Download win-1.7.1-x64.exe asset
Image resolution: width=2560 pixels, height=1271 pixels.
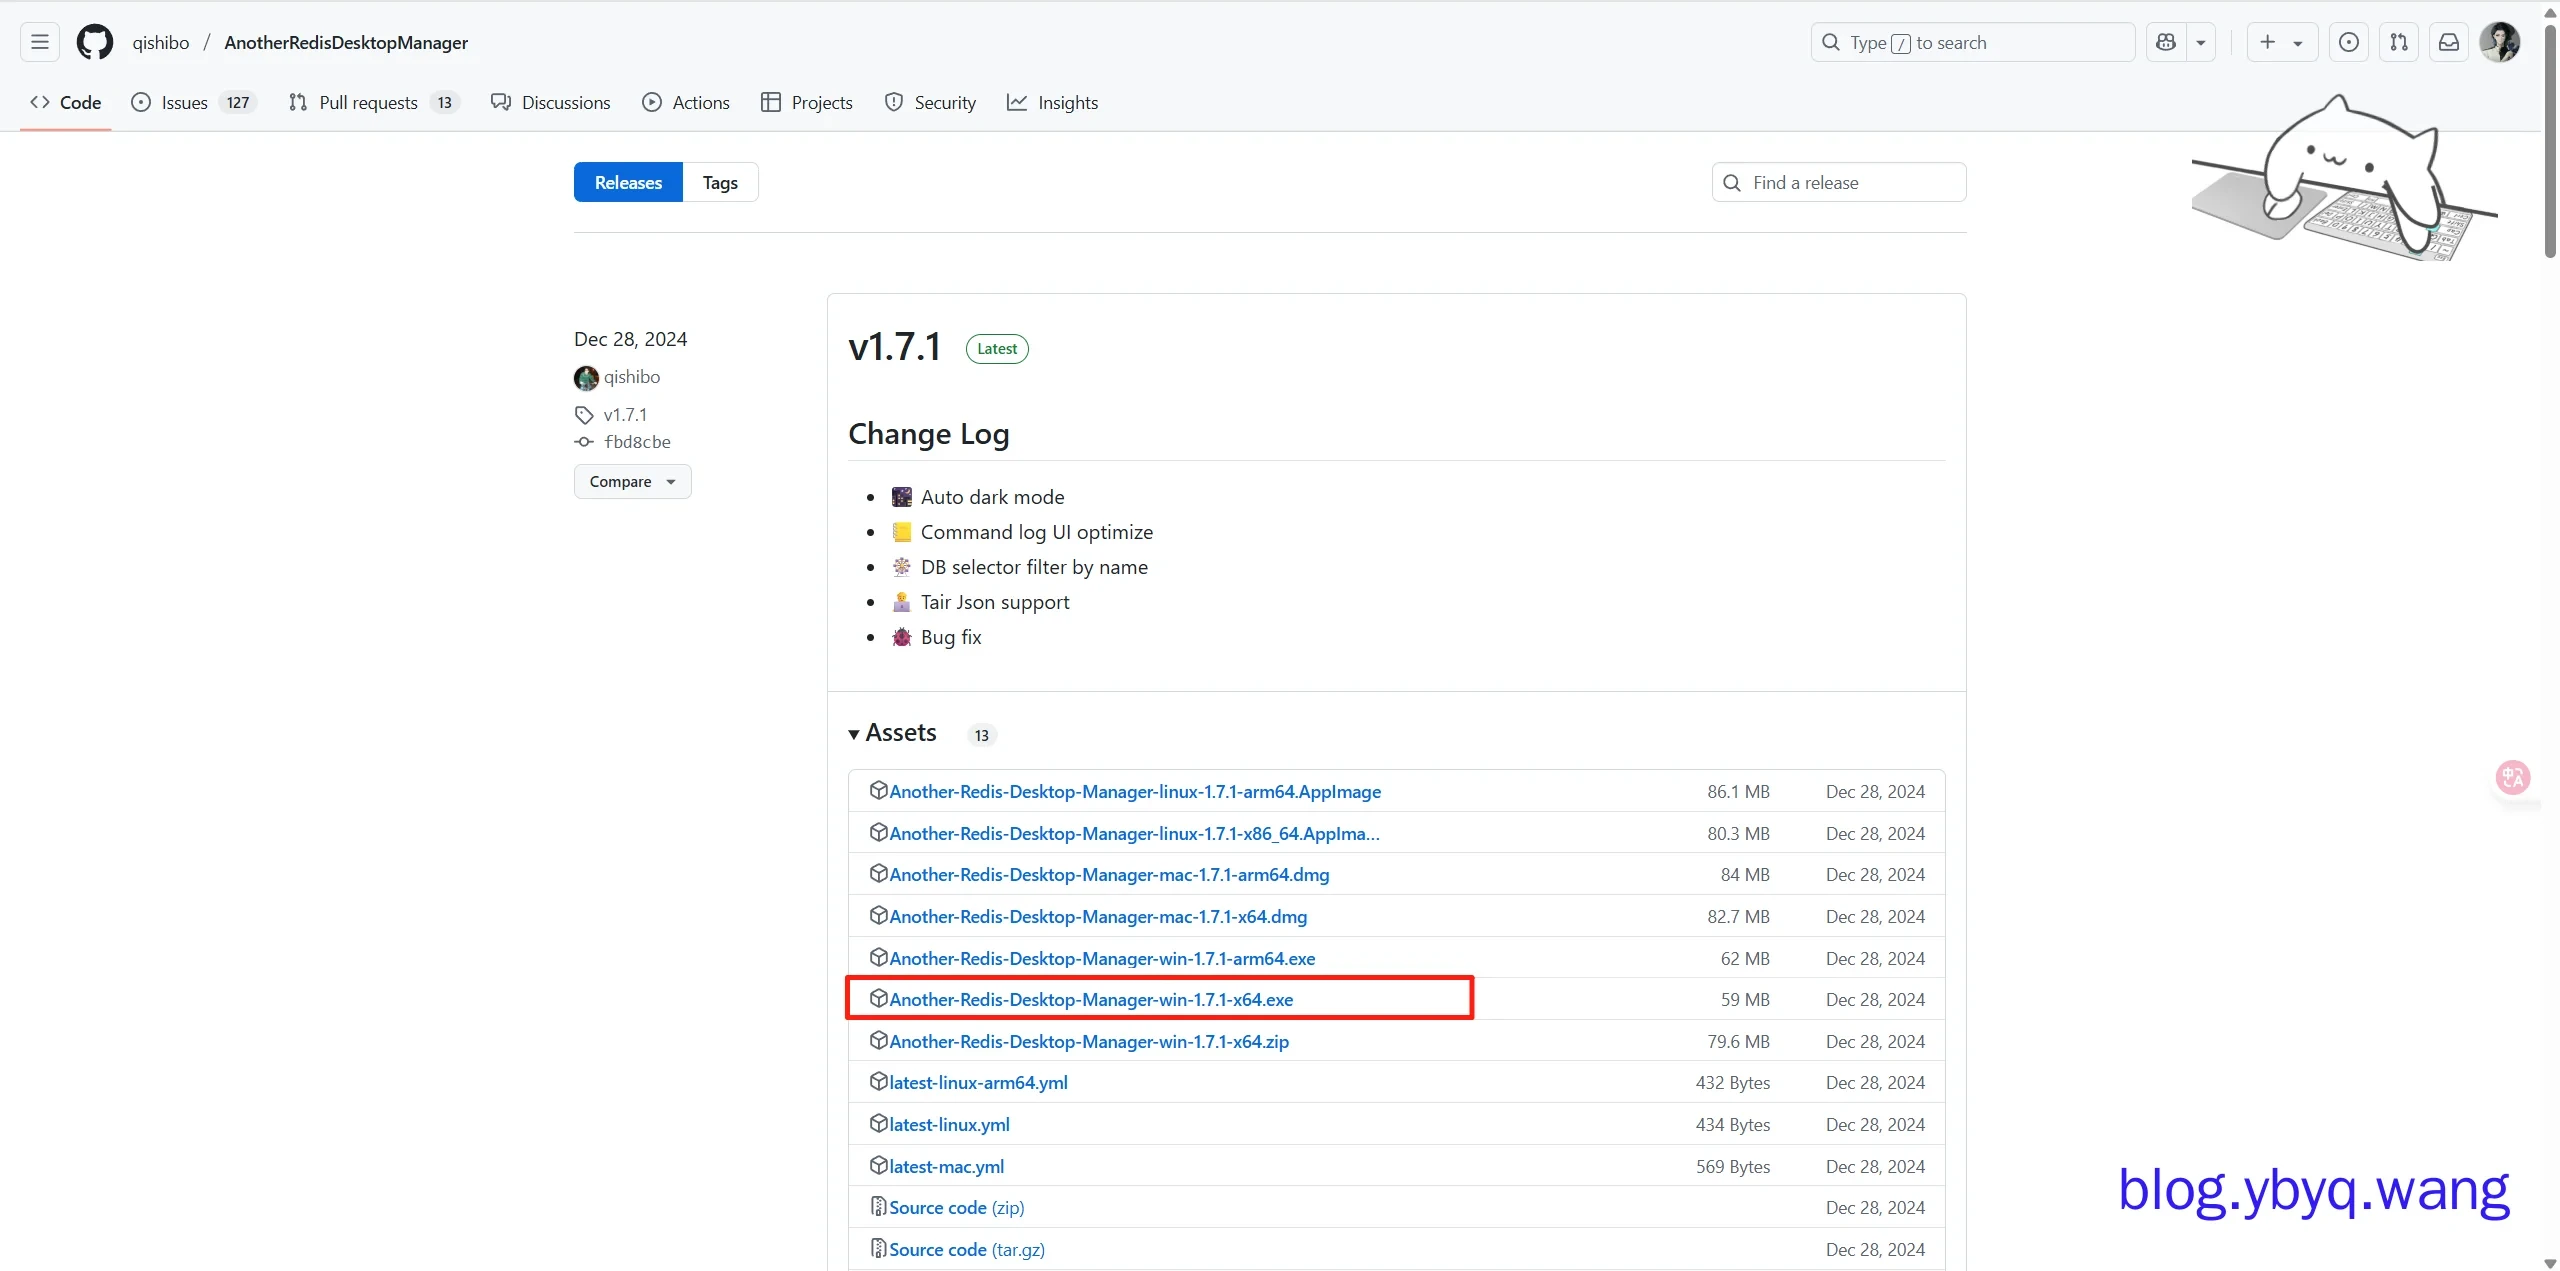click(x=1091, y=999)
